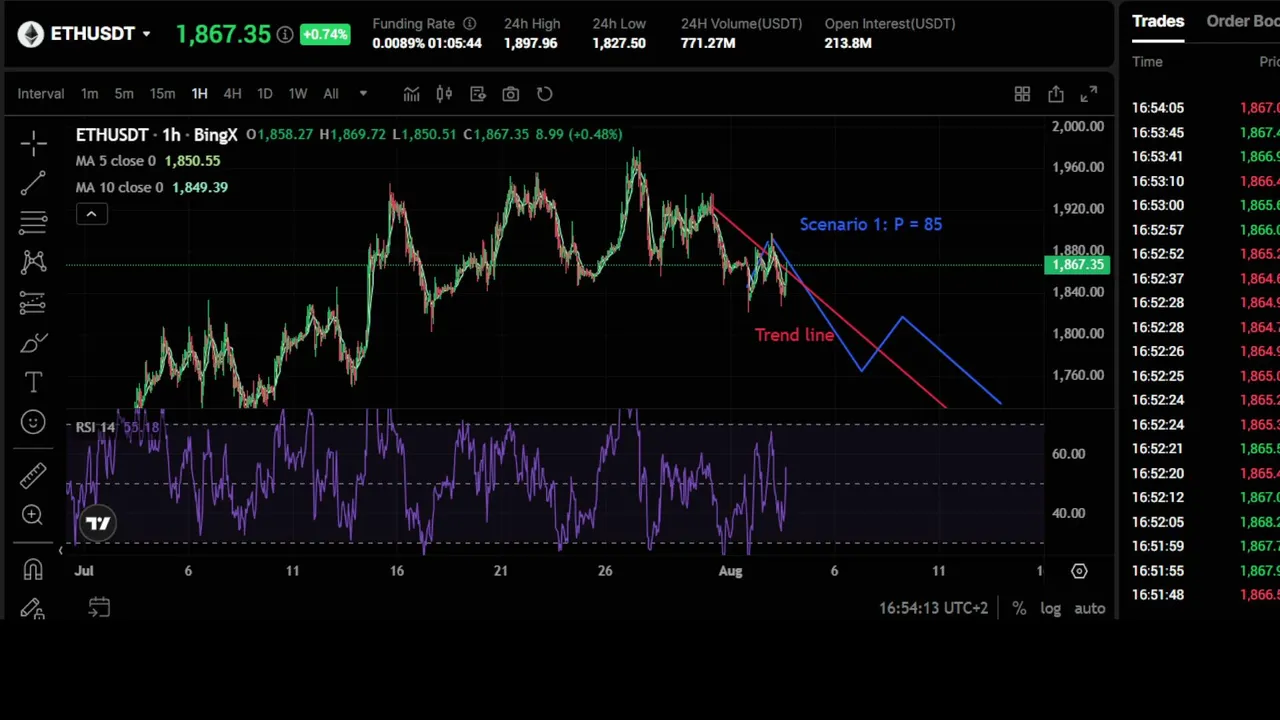
Task: Collapse the left drawing toolbar arrow
Action: click(60, 550)
